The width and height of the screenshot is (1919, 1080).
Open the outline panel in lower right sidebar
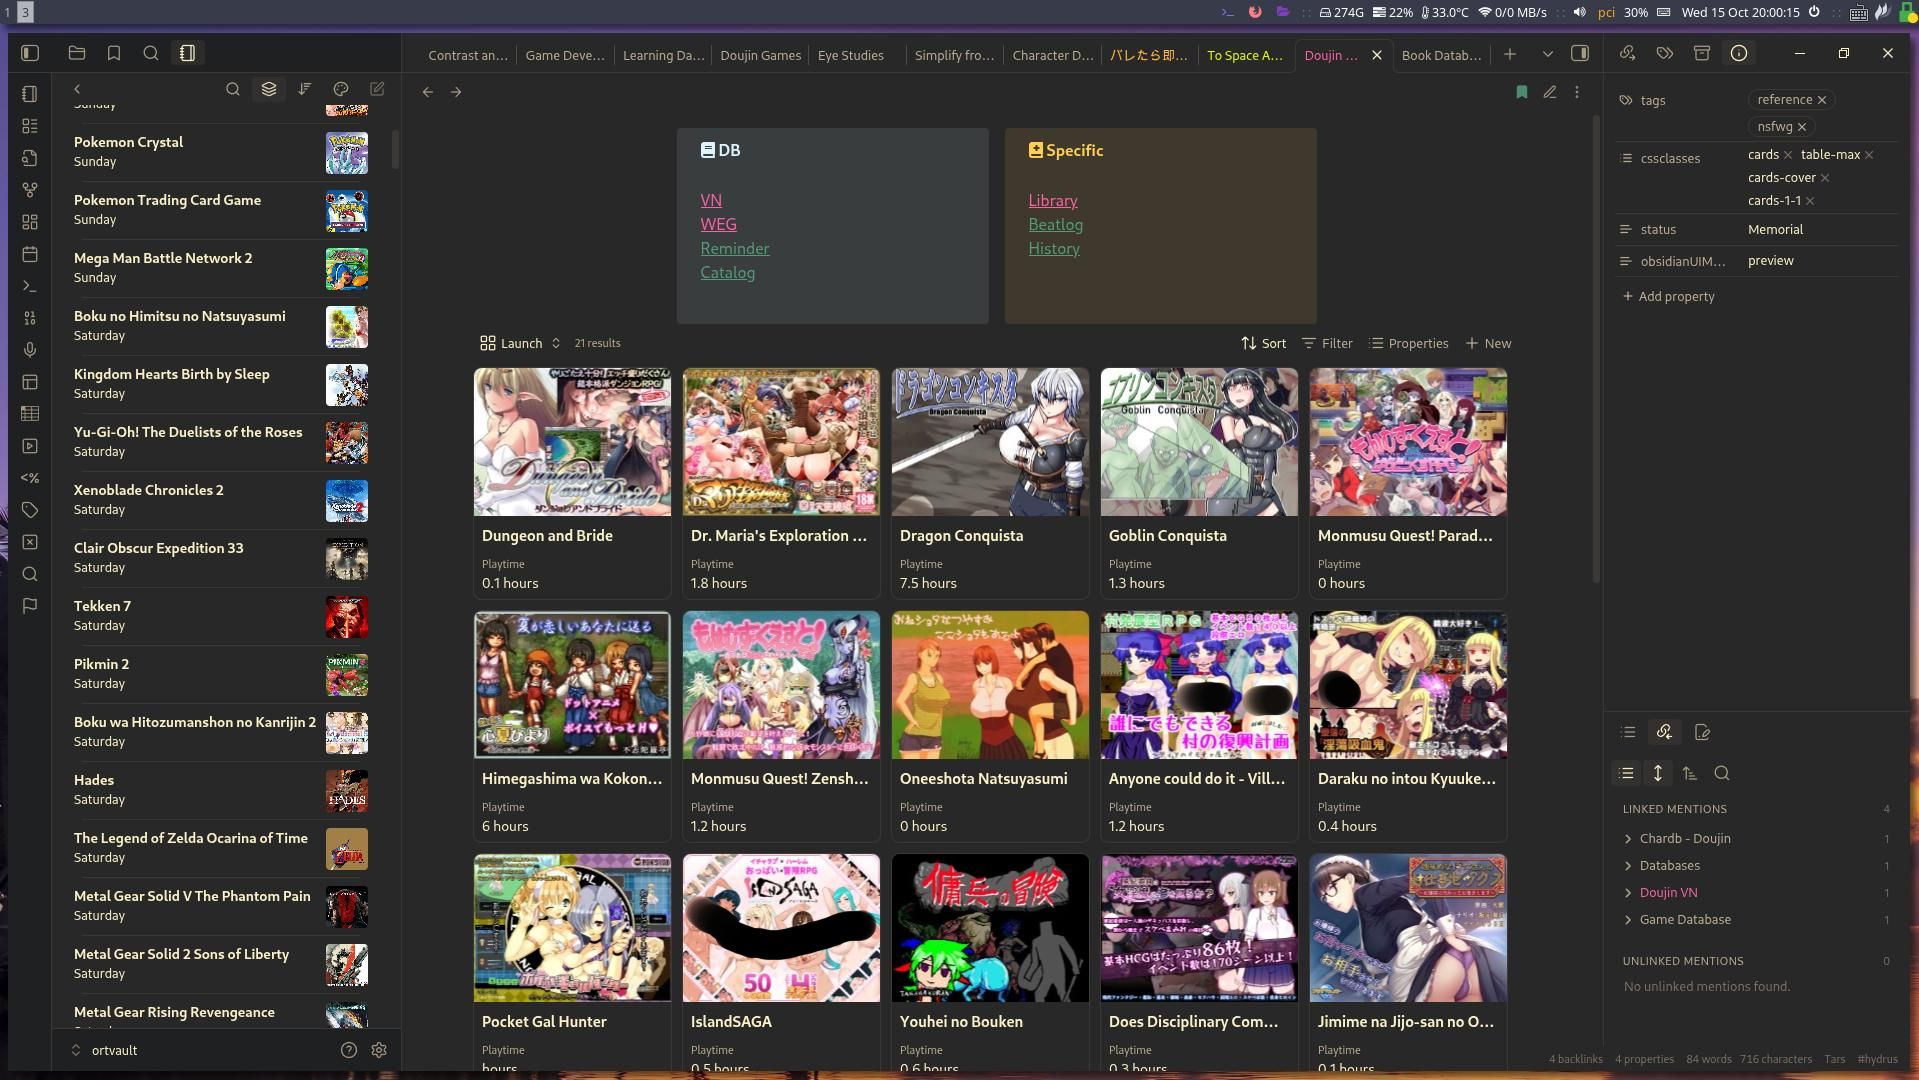1628,732
